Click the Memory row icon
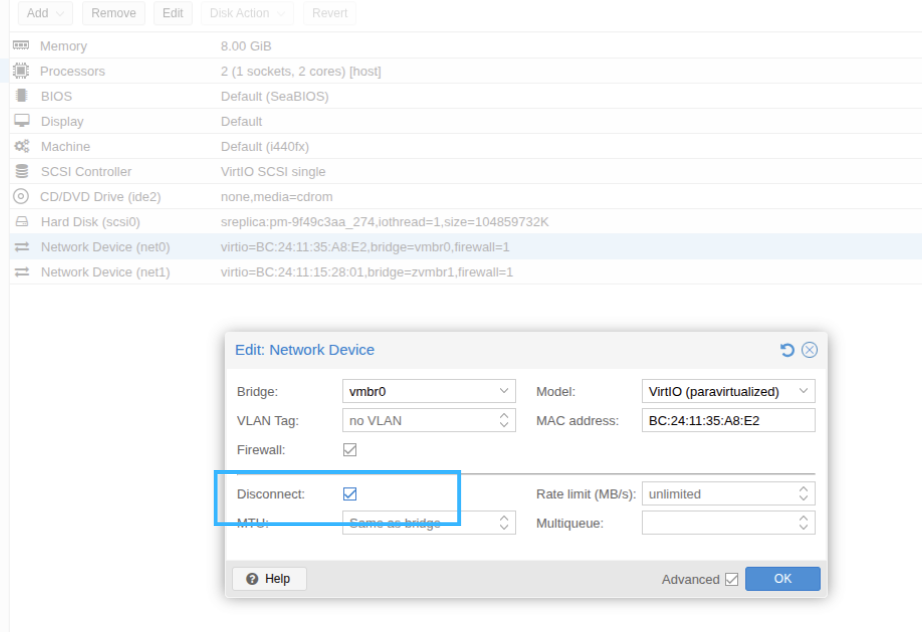 tap(21, 46)
